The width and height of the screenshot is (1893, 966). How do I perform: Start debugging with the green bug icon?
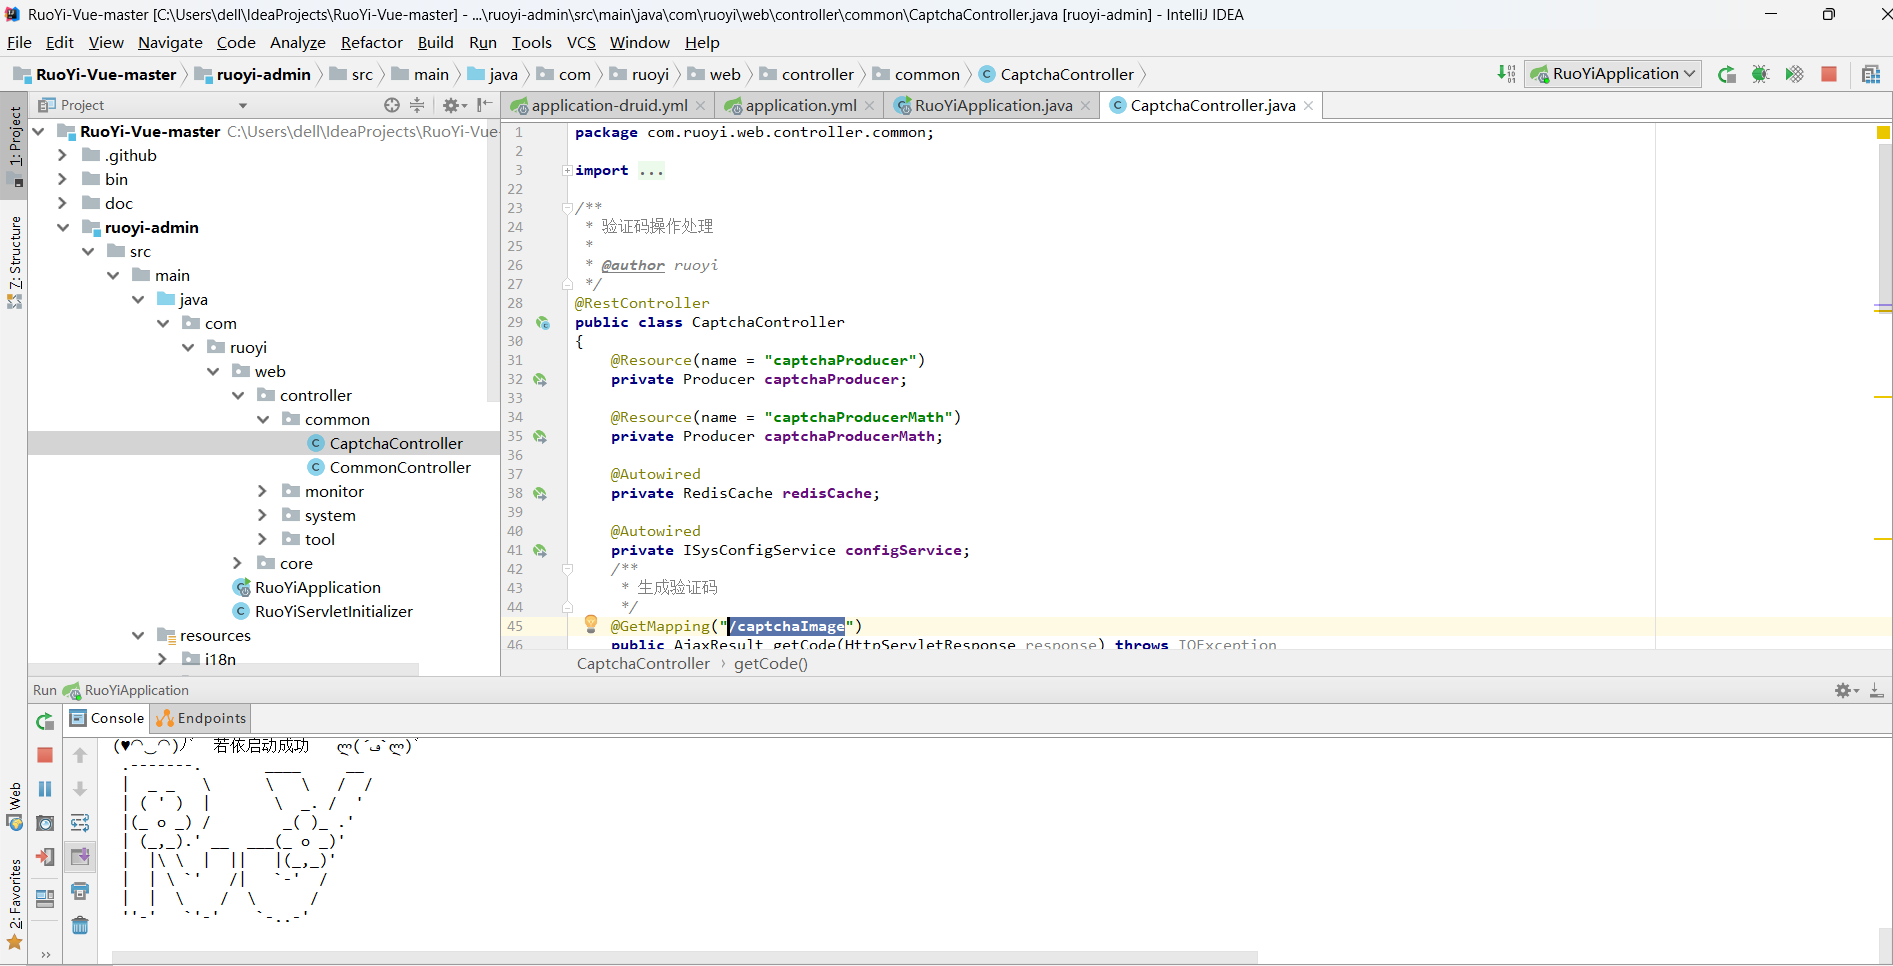pyautogui.click(x=1761, y=74)
